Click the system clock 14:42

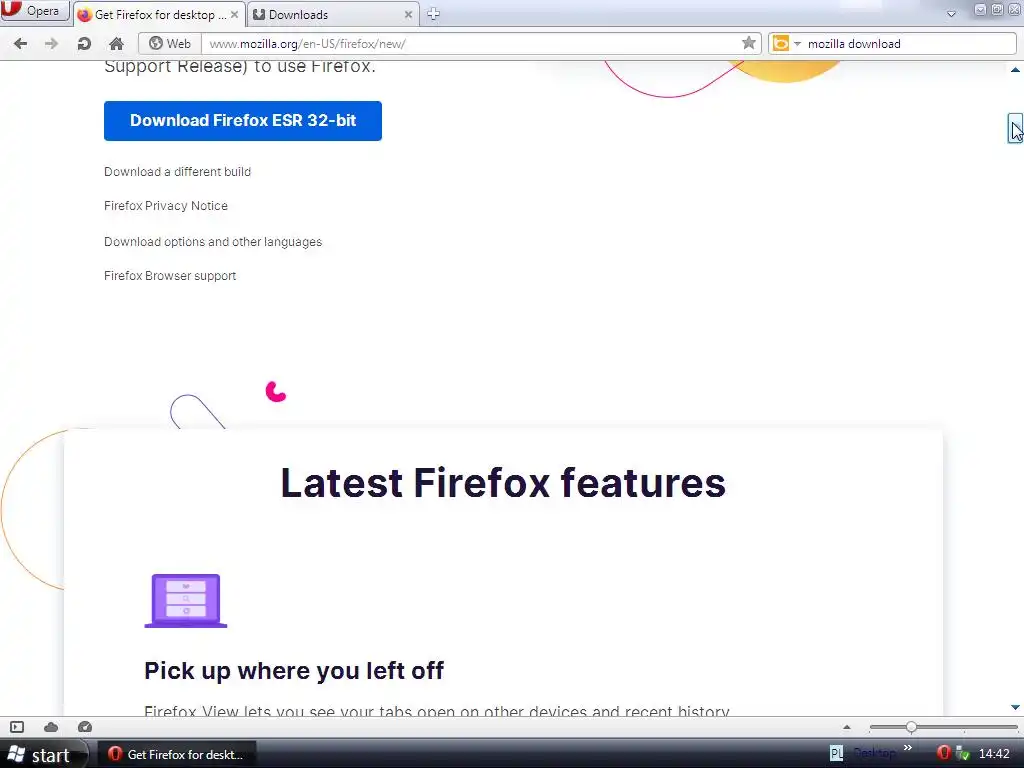(994, 754)
